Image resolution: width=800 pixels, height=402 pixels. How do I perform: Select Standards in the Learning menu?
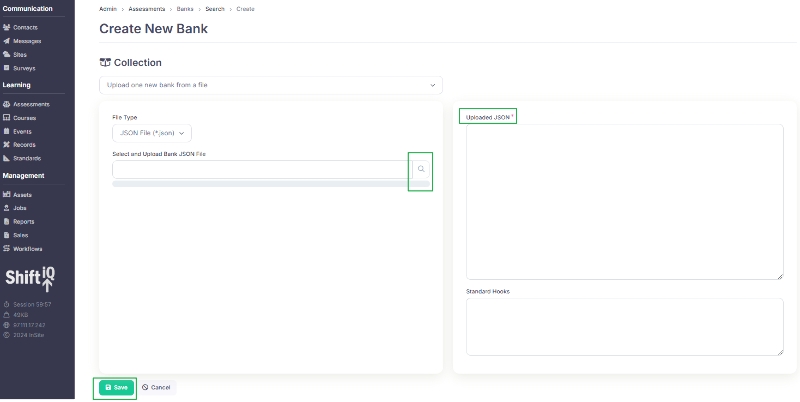27,158
